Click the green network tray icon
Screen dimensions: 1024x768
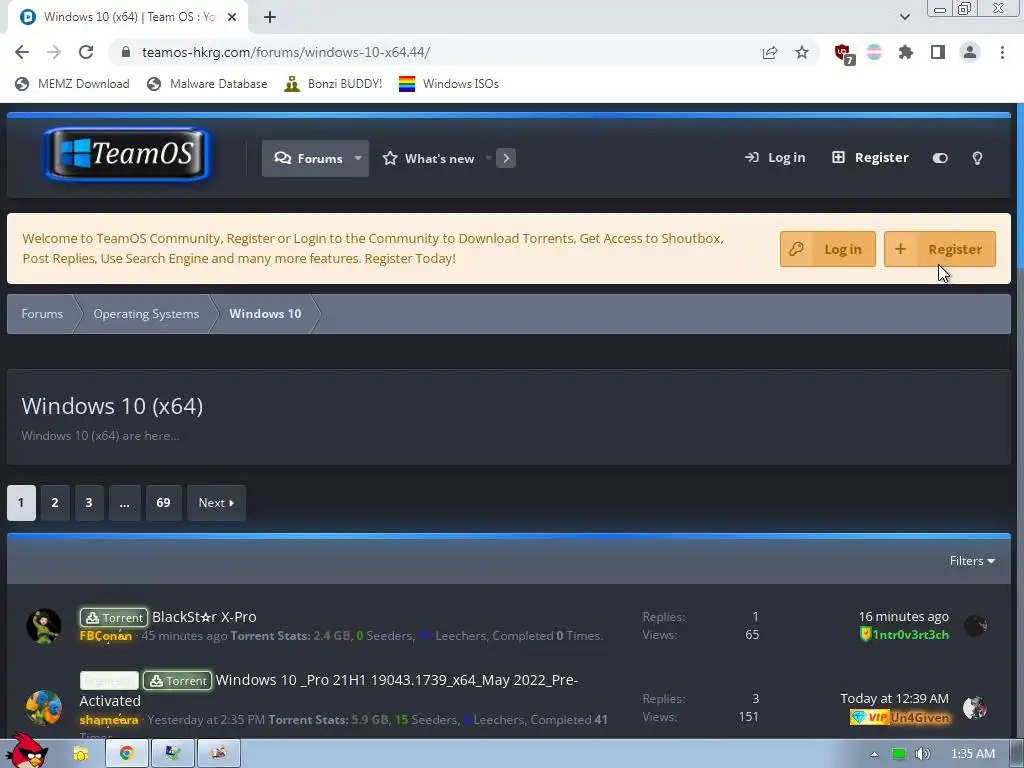point(899,754)
